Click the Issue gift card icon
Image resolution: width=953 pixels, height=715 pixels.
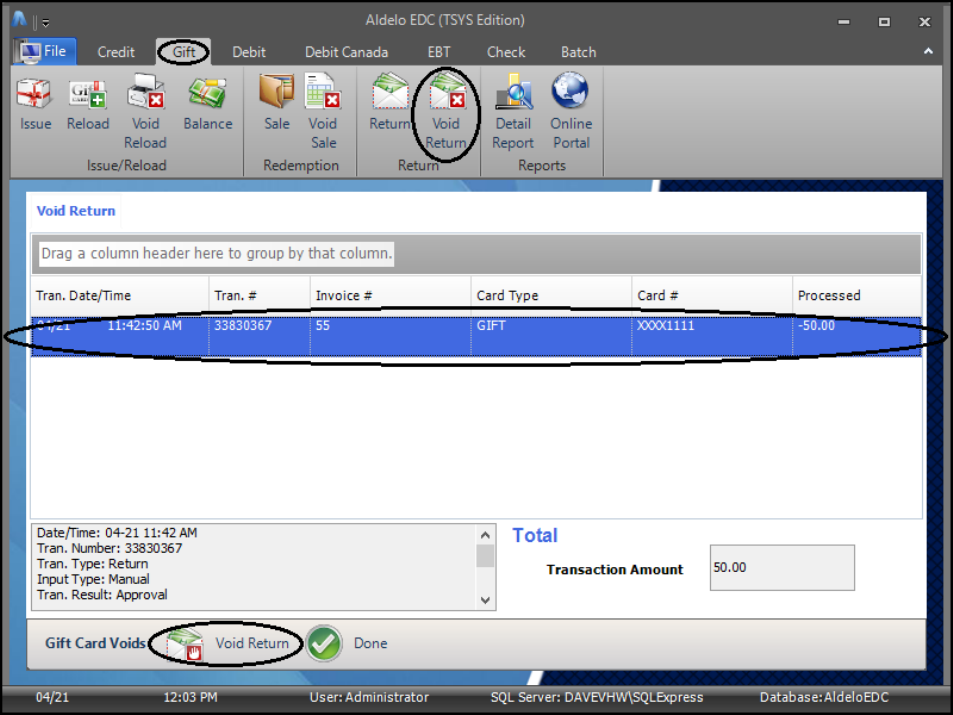(x=35, y=103)
